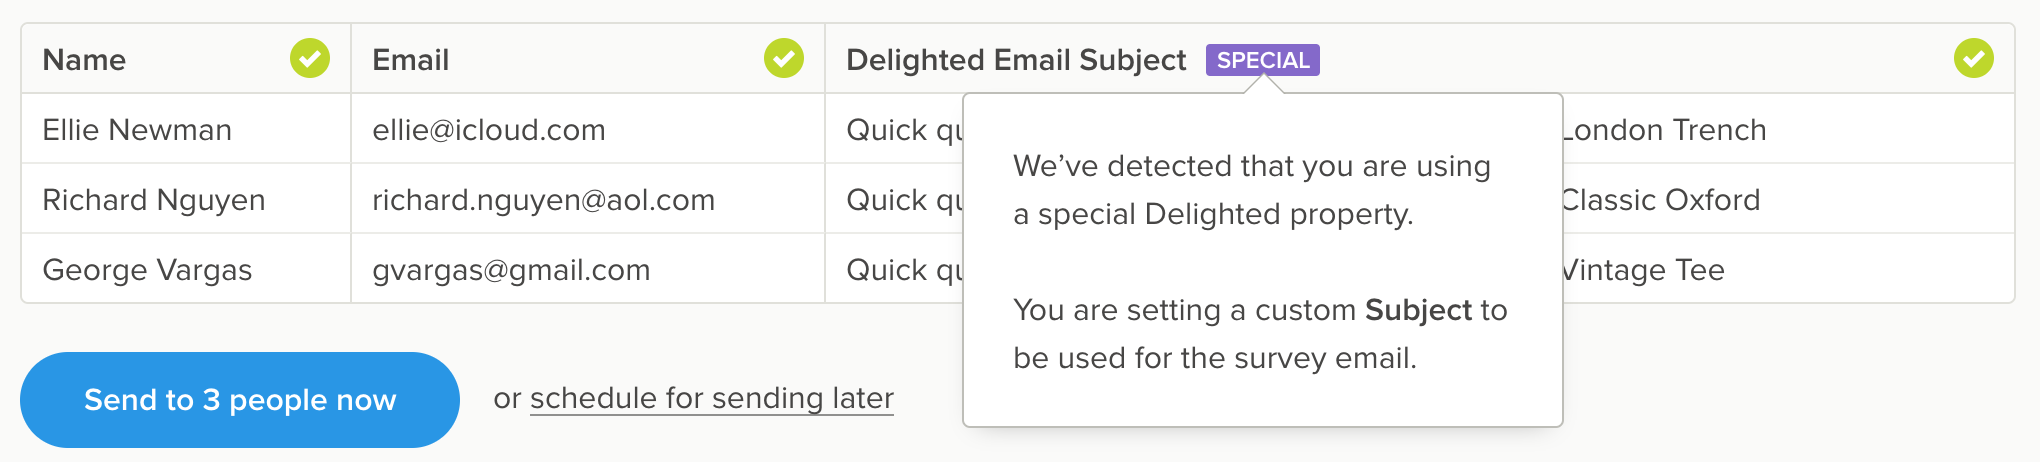Click the Vintage Tee subject text
This screenshot has width=2040, height=462.
[1644, 270]
